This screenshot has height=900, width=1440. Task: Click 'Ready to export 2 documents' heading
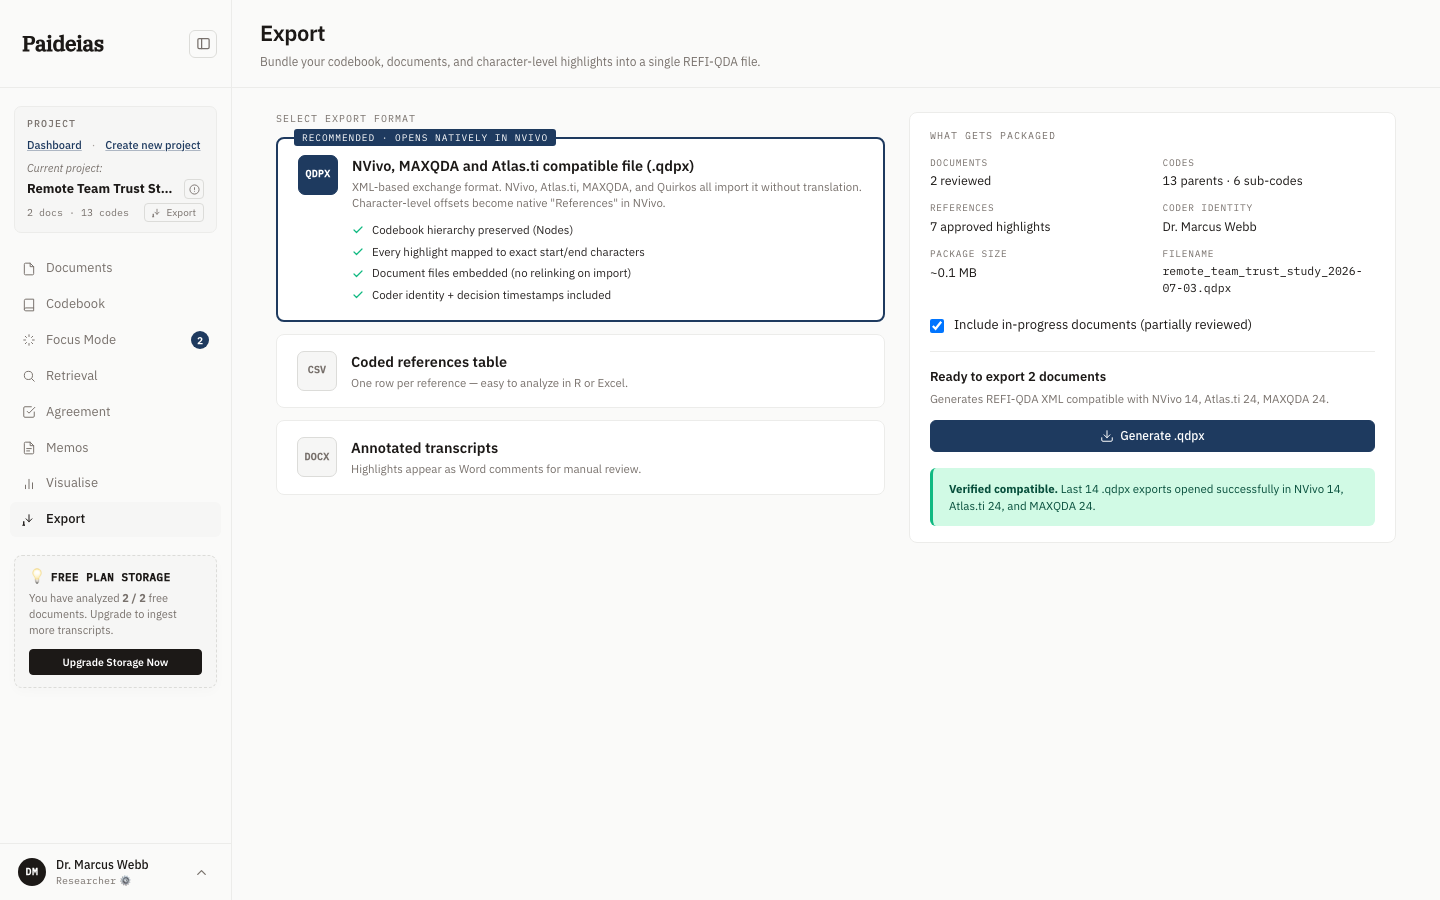[x=1018, y=377]
